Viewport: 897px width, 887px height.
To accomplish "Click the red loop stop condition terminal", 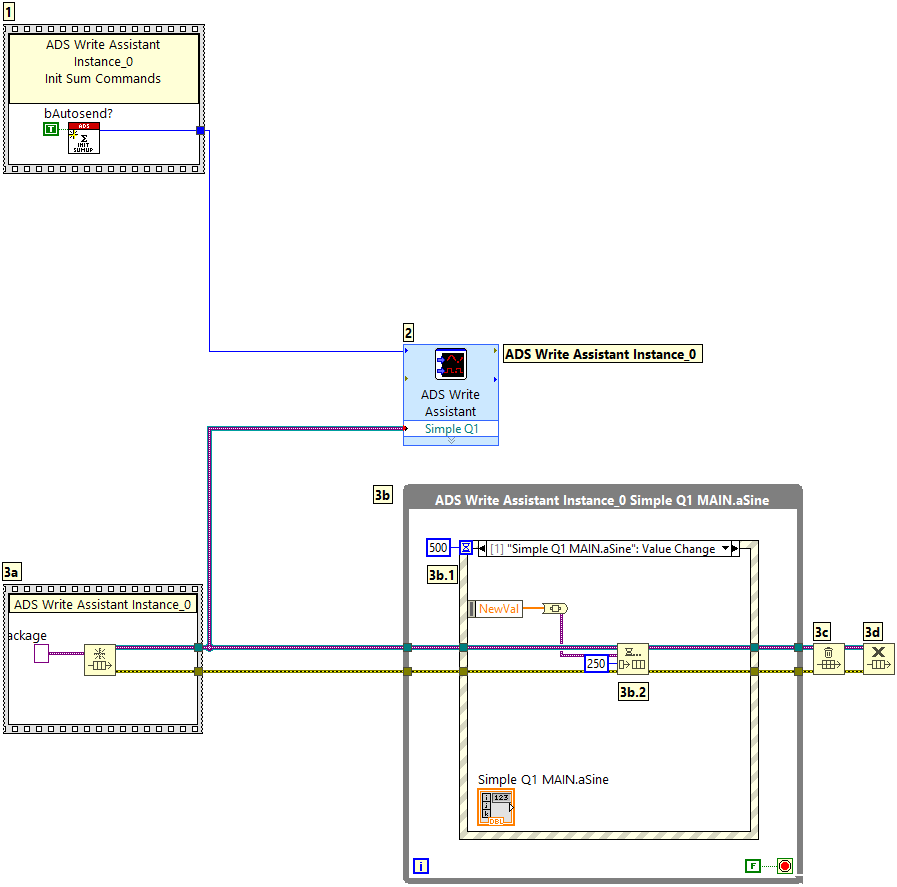I will coord(785,866).
